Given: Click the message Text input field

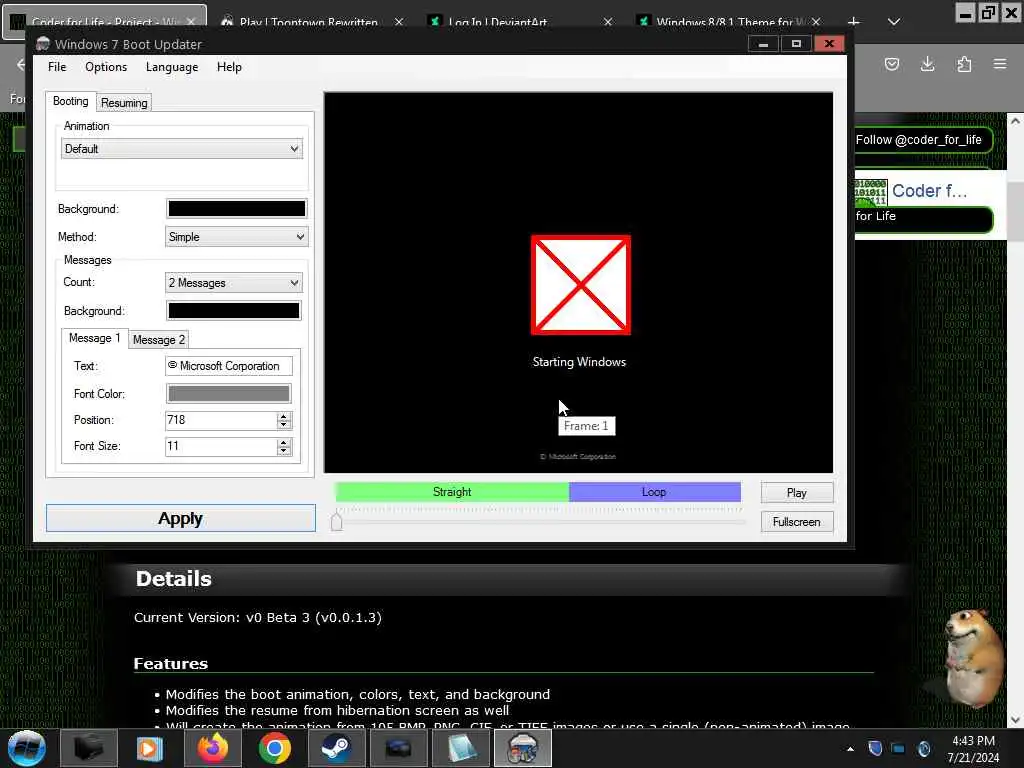Looking at the screenshot, I should pos(229,366).
